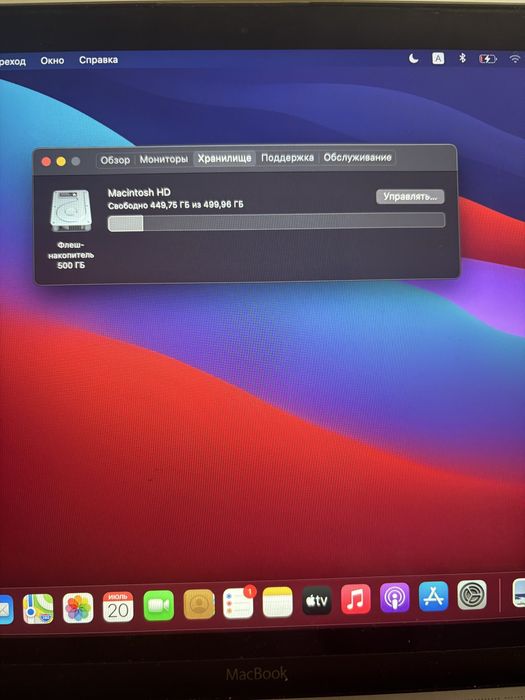Open the Contacts app icon
Viewport: 525px width, 700px height.
pyautogui.click(x=199, y=604)
